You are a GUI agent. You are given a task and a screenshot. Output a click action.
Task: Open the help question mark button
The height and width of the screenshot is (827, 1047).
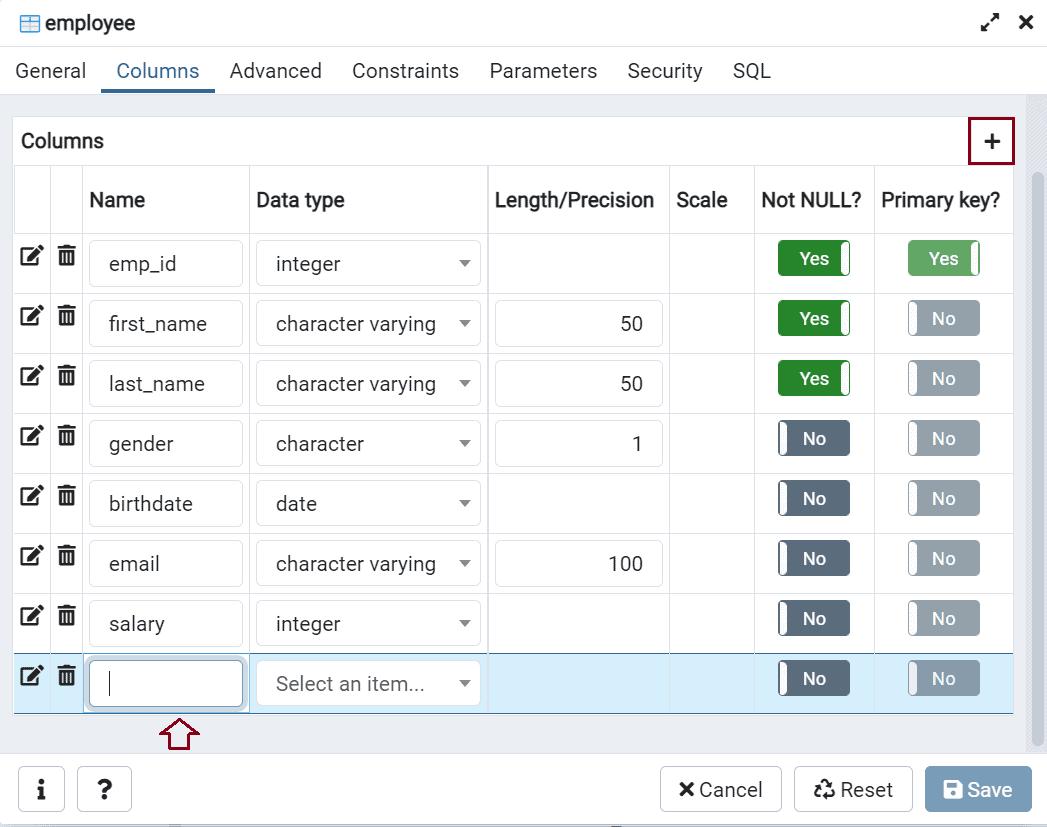point(104,790)
